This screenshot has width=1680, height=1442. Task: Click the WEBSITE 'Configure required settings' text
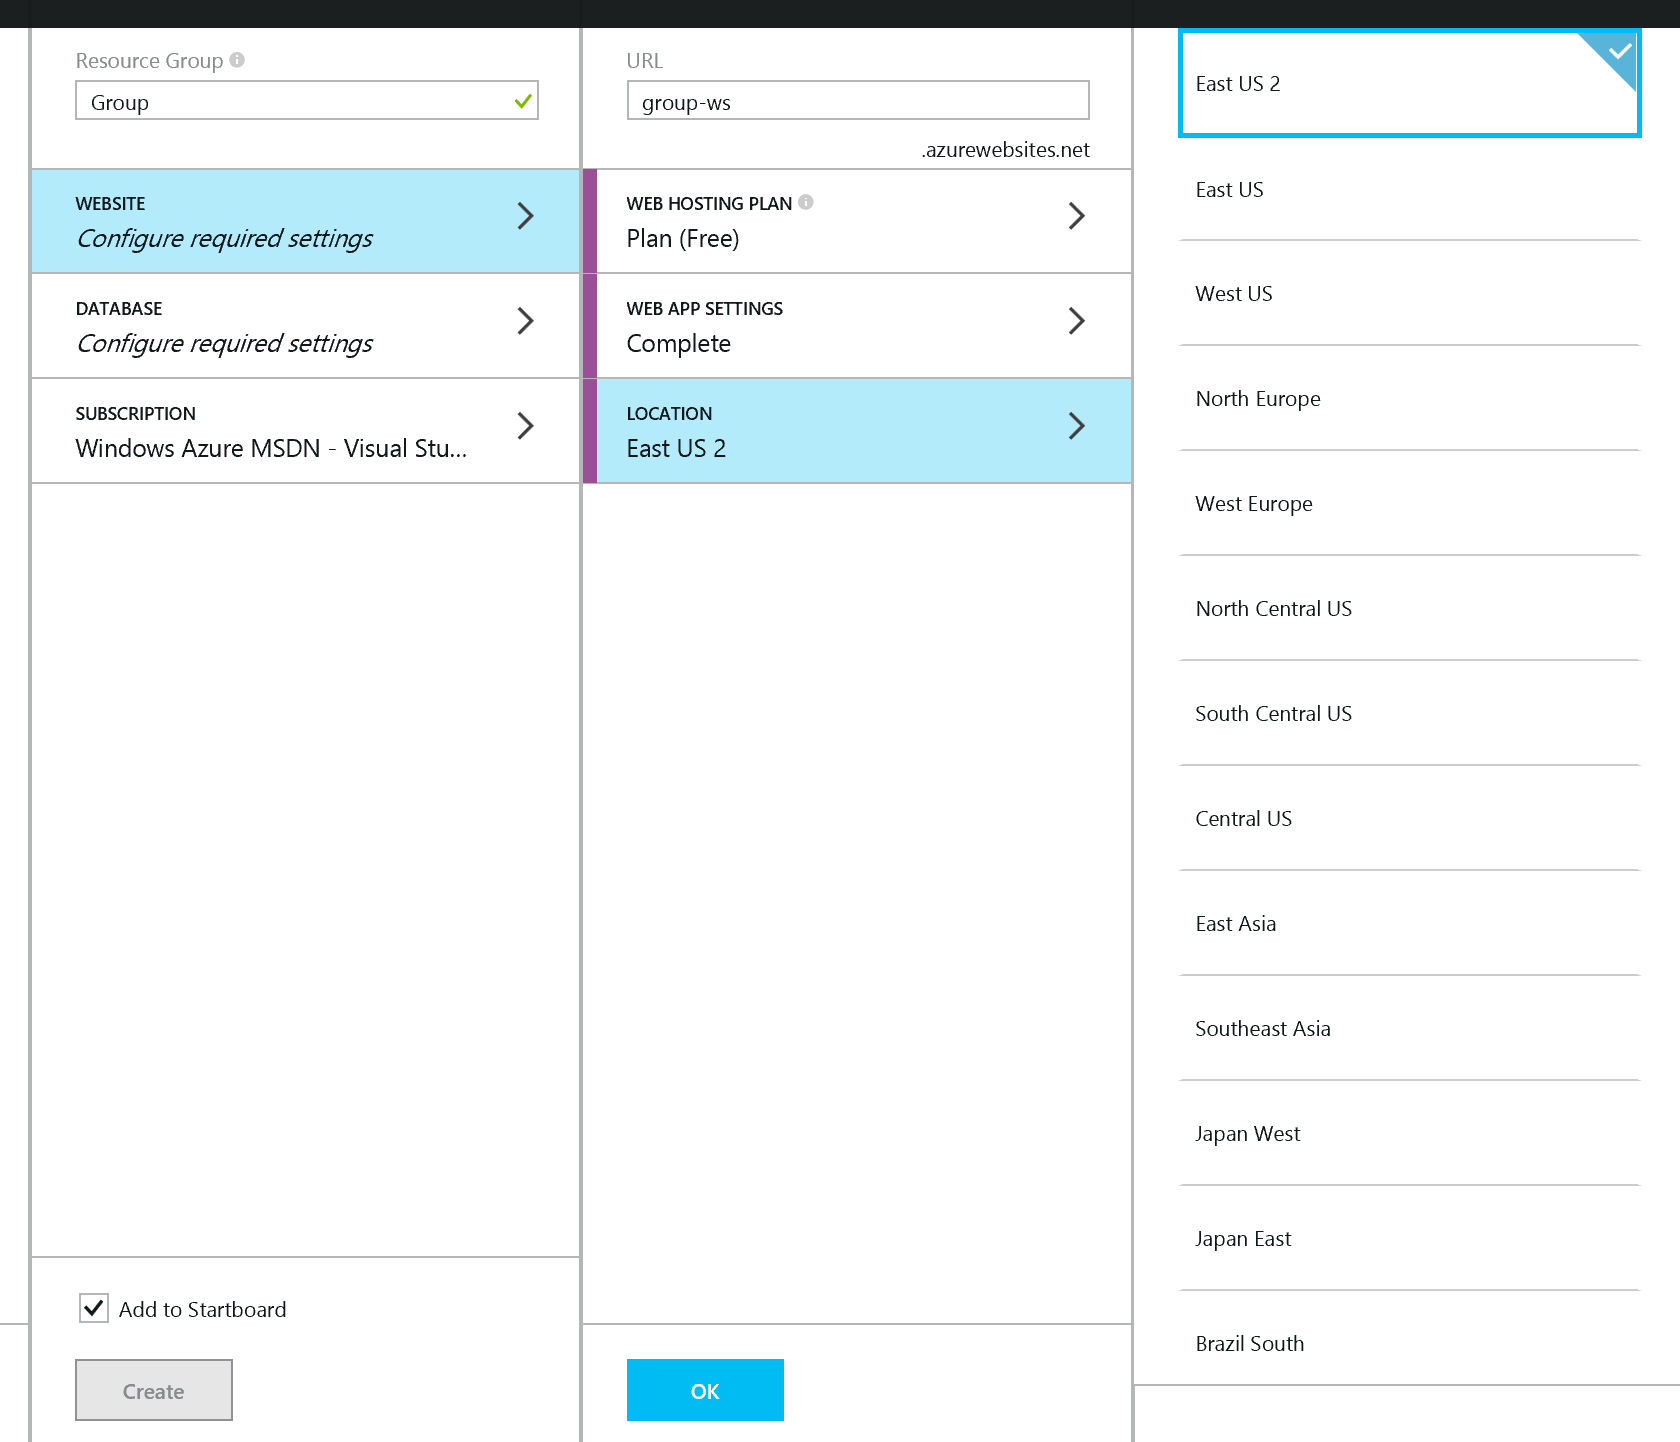click(224, 239)
